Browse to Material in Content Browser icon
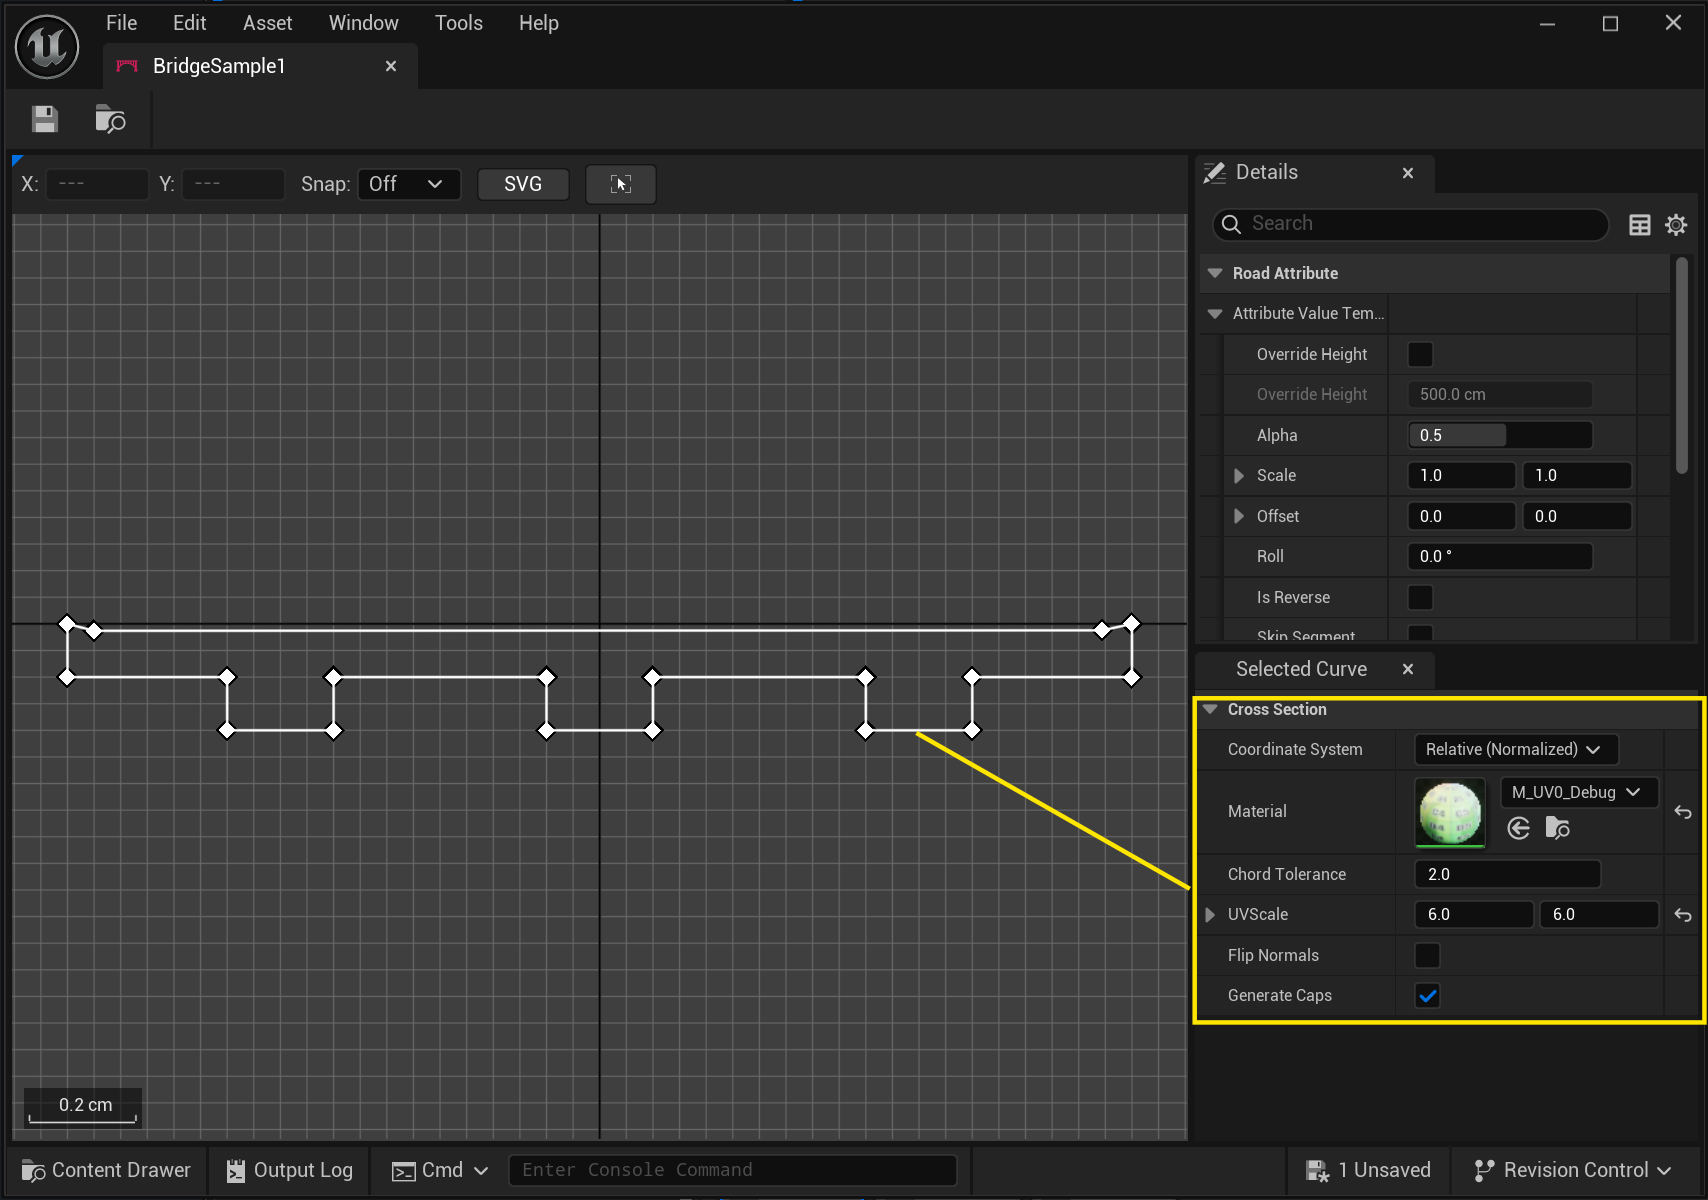This screenshot has width=1708, height=1200. [x=1558, y=828]
